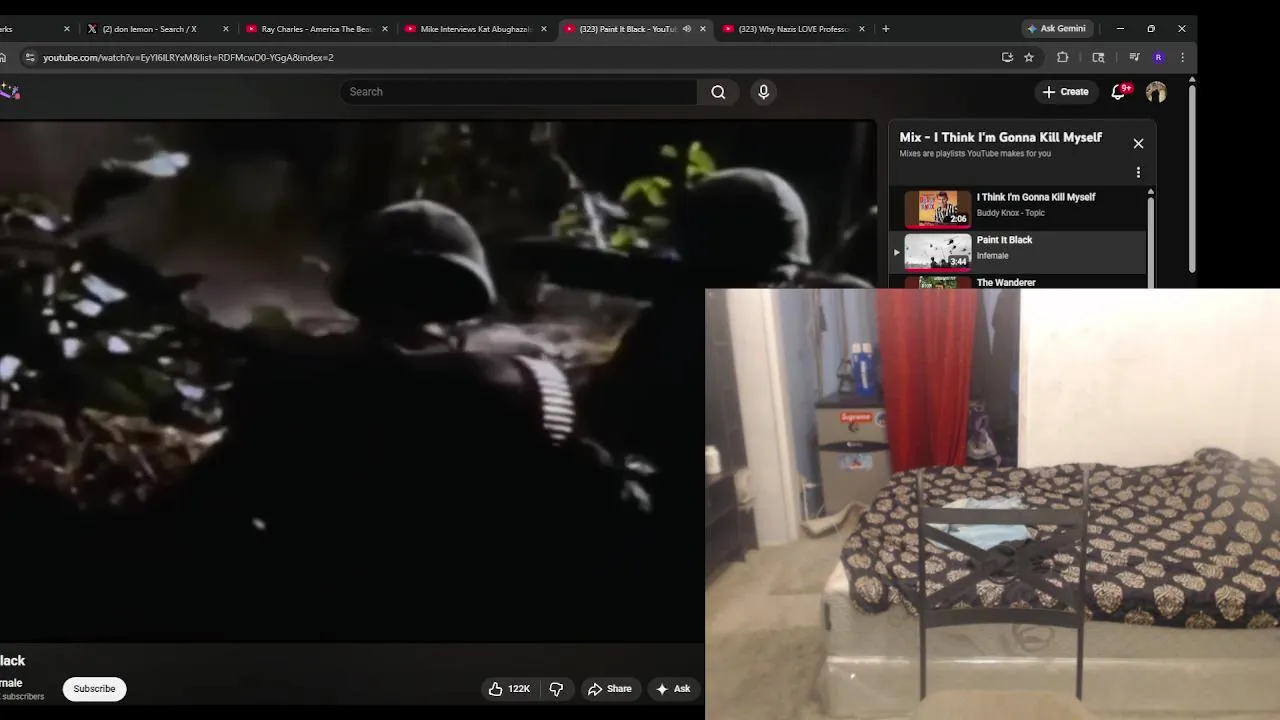Click the Ask button under the video
1280x720 pixels.
click(x=673, y=689)
